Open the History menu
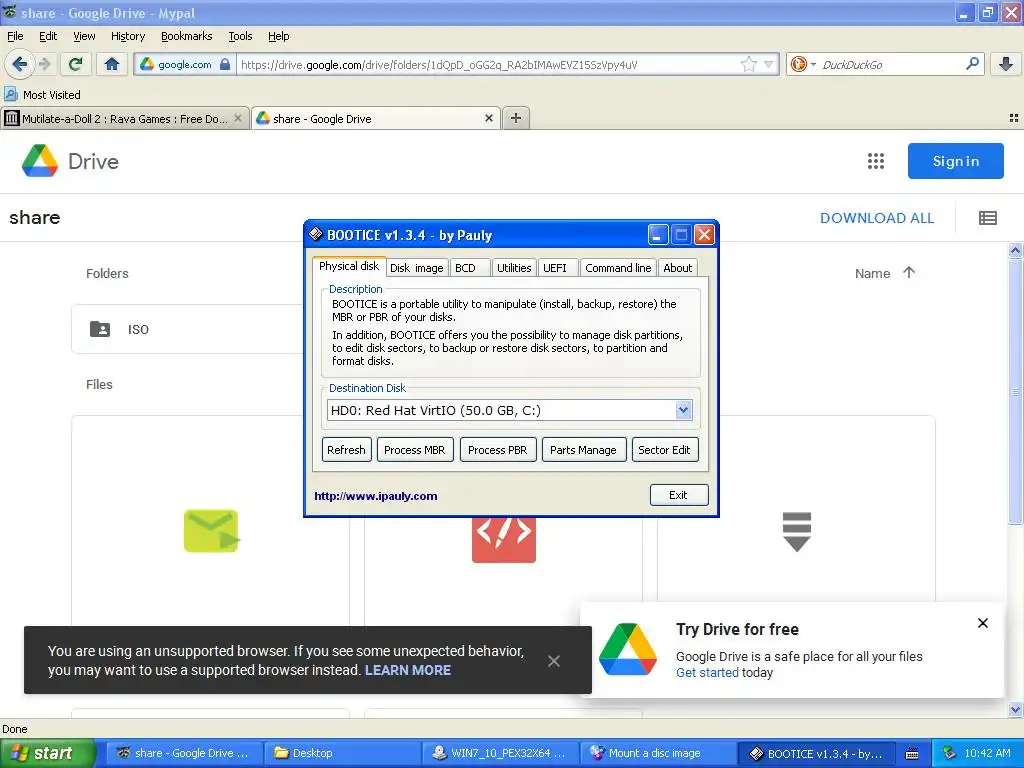1024x768 pixels. tap(127, 36)
